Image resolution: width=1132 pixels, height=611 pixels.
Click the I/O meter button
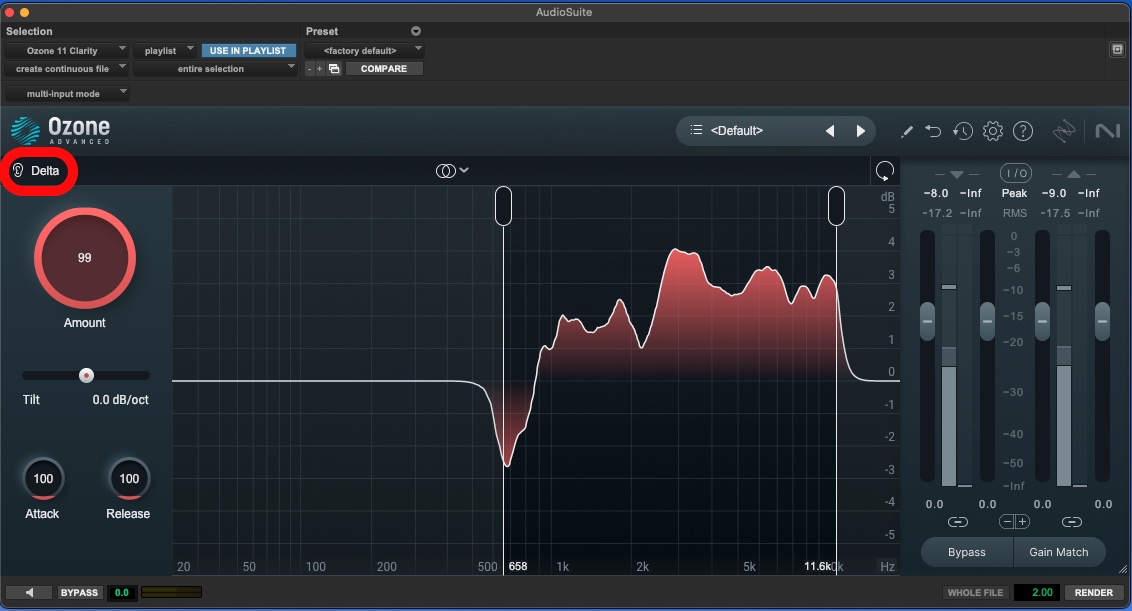click(x=1015, y=173)
